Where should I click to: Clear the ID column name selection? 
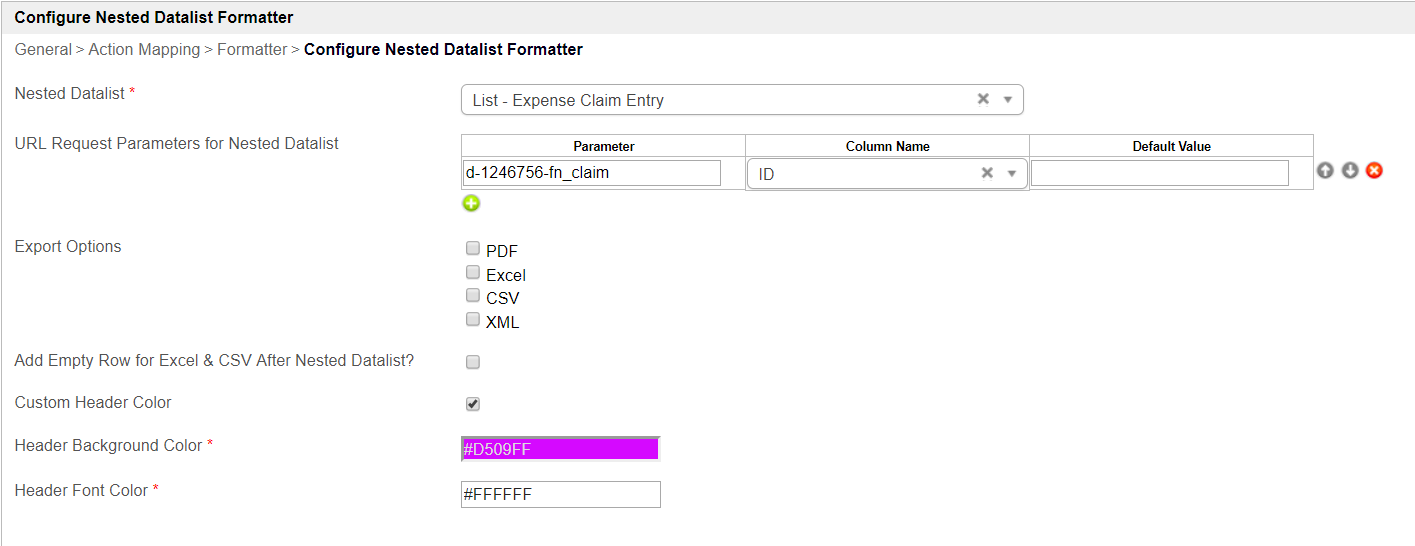tap(987, 173)
